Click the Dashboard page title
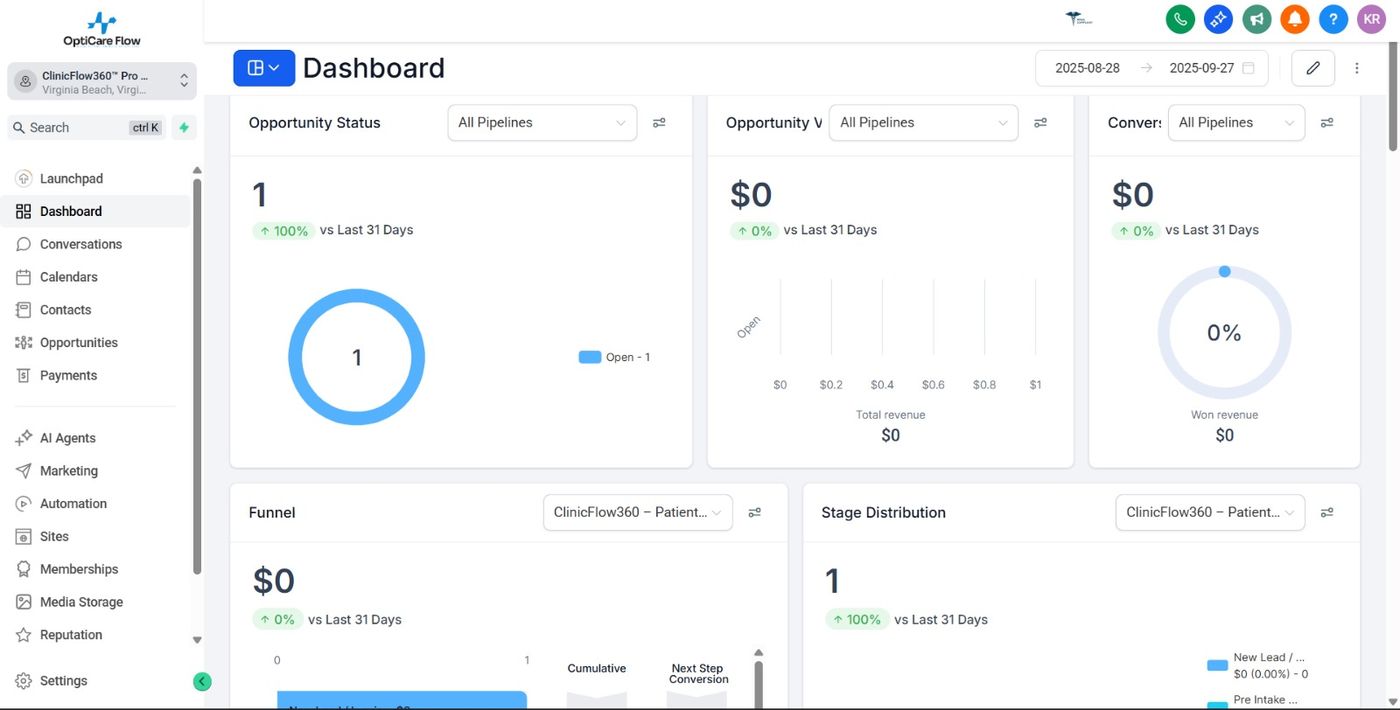The width and height of the screenshot is (1400, 710). pos(374,68)
